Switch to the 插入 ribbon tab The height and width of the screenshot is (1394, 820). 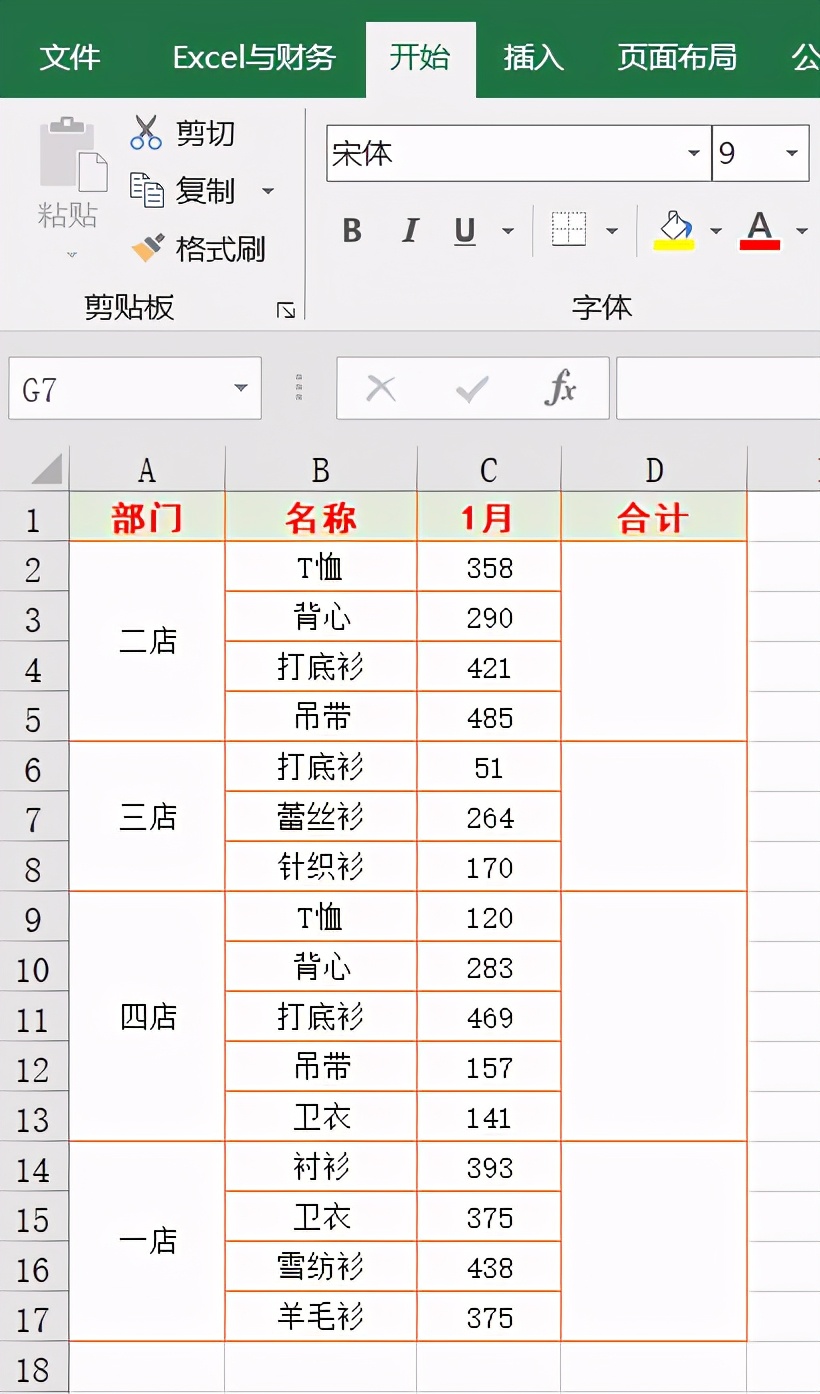click(531, 59)
